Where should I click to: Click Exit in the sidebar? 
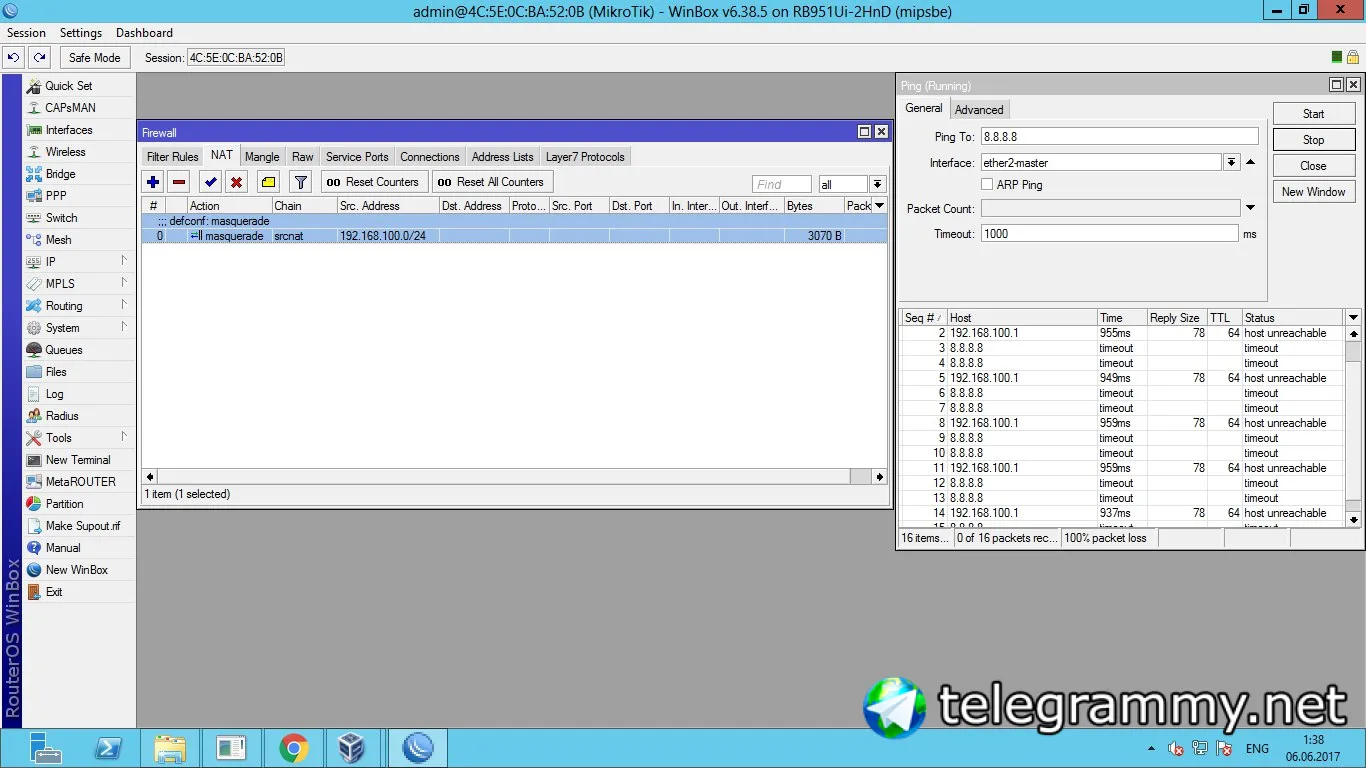click(x=54, y=592)
